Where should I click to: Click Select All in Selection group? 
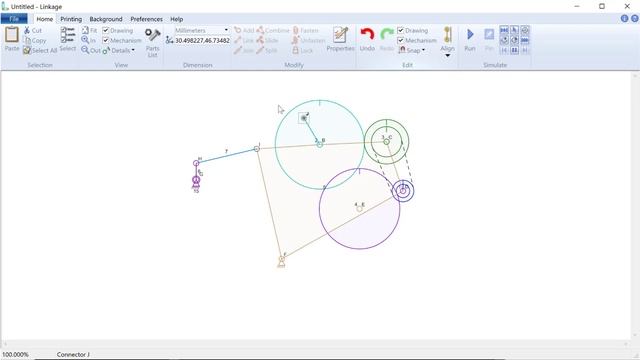(x=40, y=50)
